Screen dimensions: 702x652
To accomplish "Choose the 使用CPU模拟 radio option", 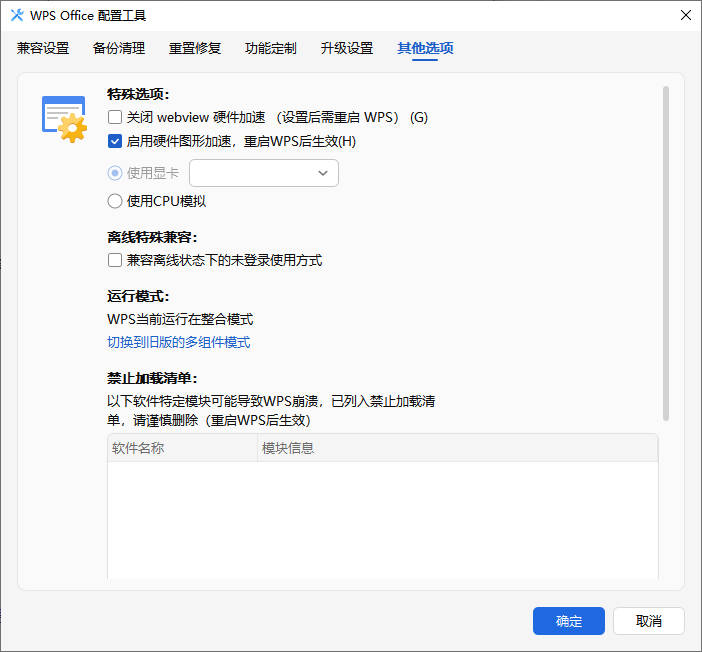I will 115,201.
